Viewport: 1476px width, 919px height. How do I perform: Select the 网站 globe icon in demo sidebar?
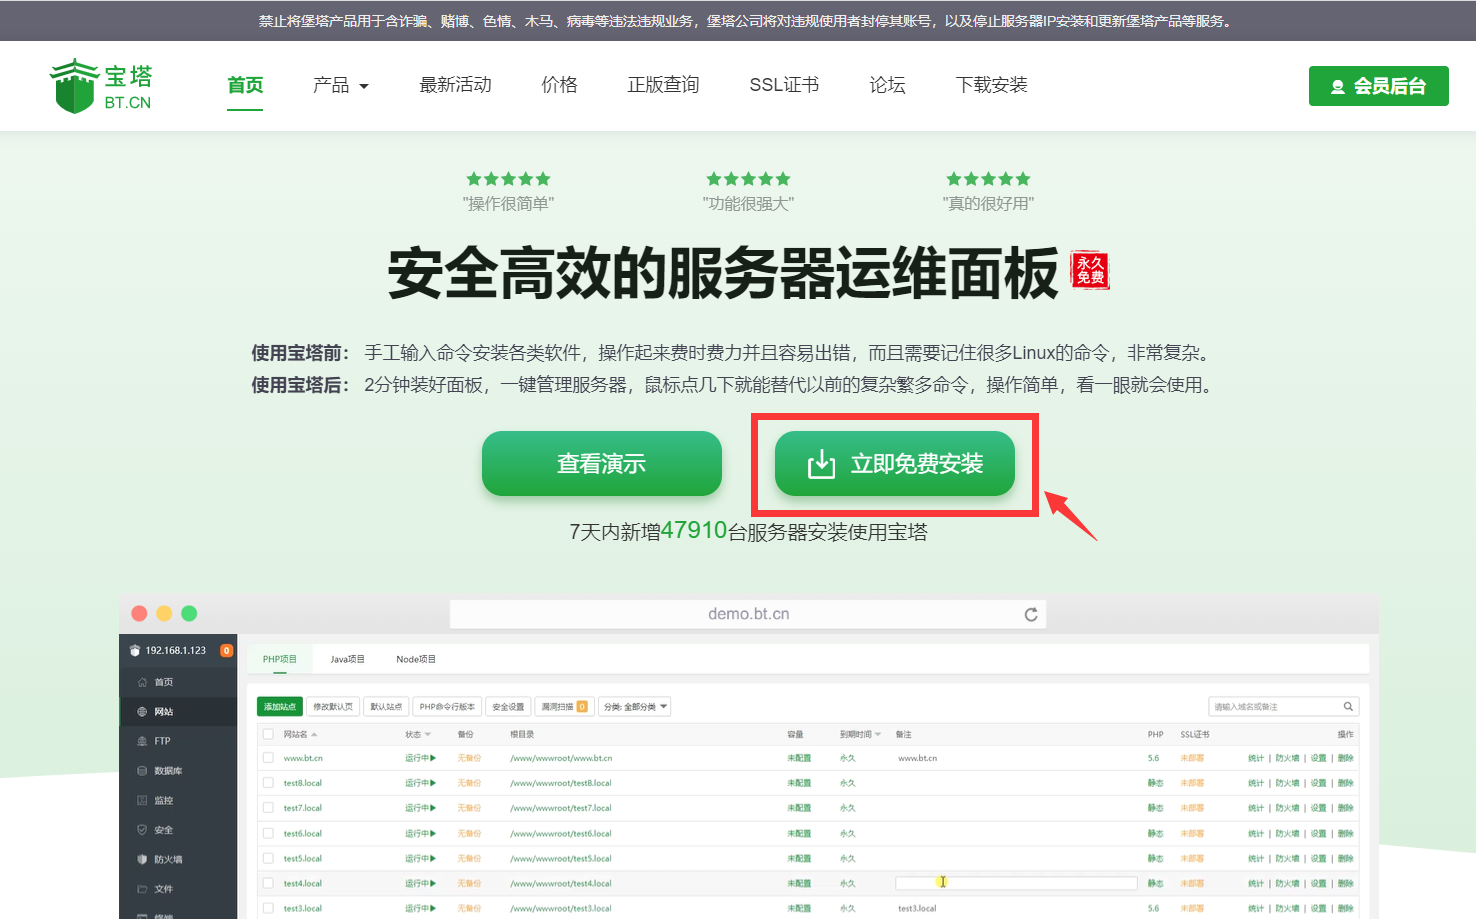pos(142,712)
